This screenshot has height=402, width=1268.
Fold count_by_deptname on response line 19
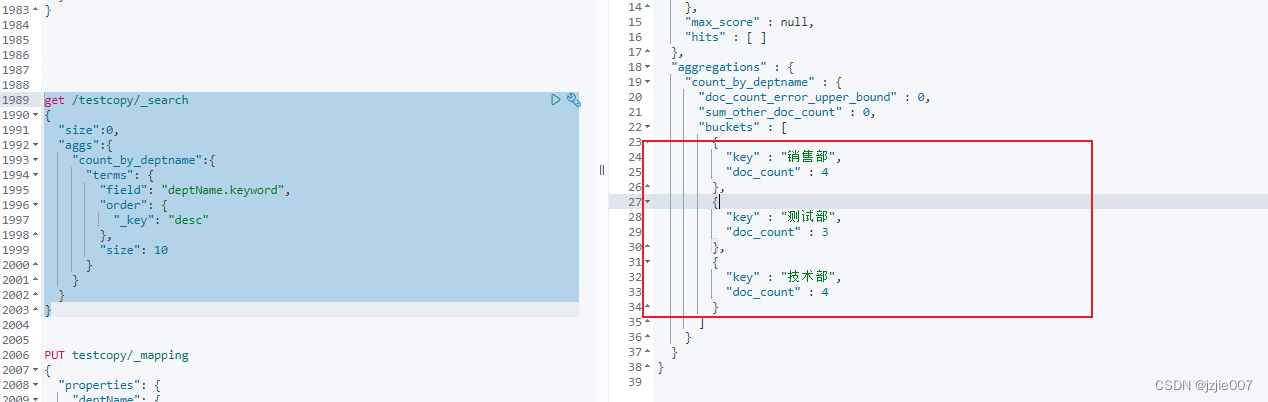coord(647,82)
